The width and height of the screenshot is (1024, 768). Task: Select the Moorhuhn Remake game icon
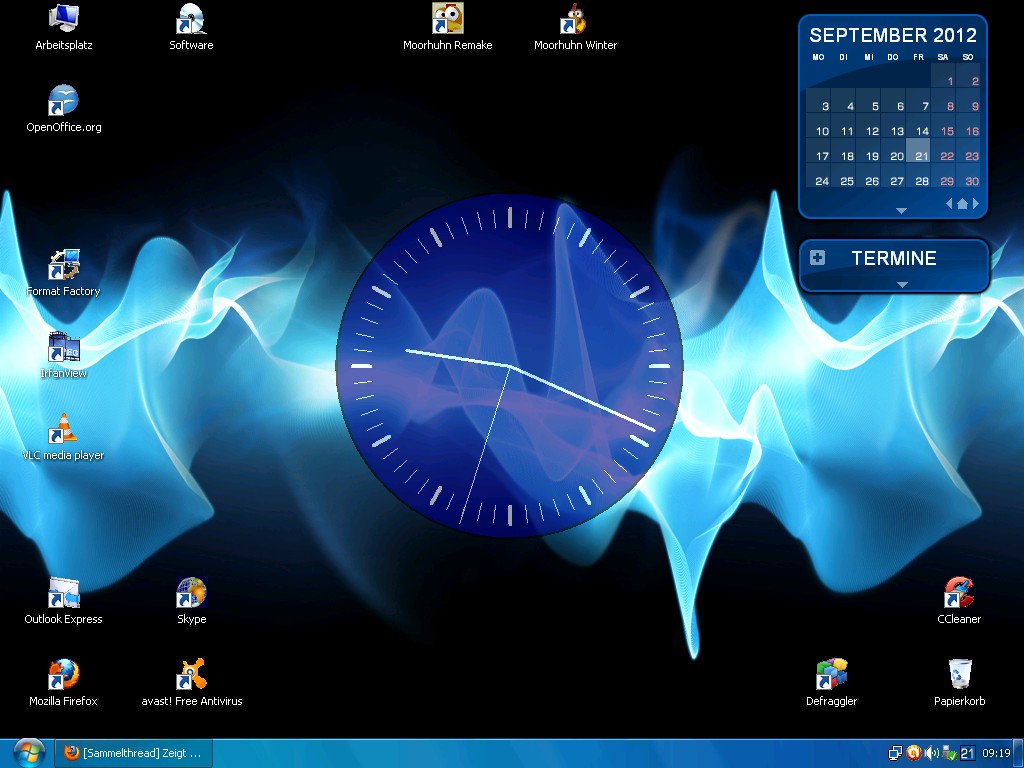point(447,26)
